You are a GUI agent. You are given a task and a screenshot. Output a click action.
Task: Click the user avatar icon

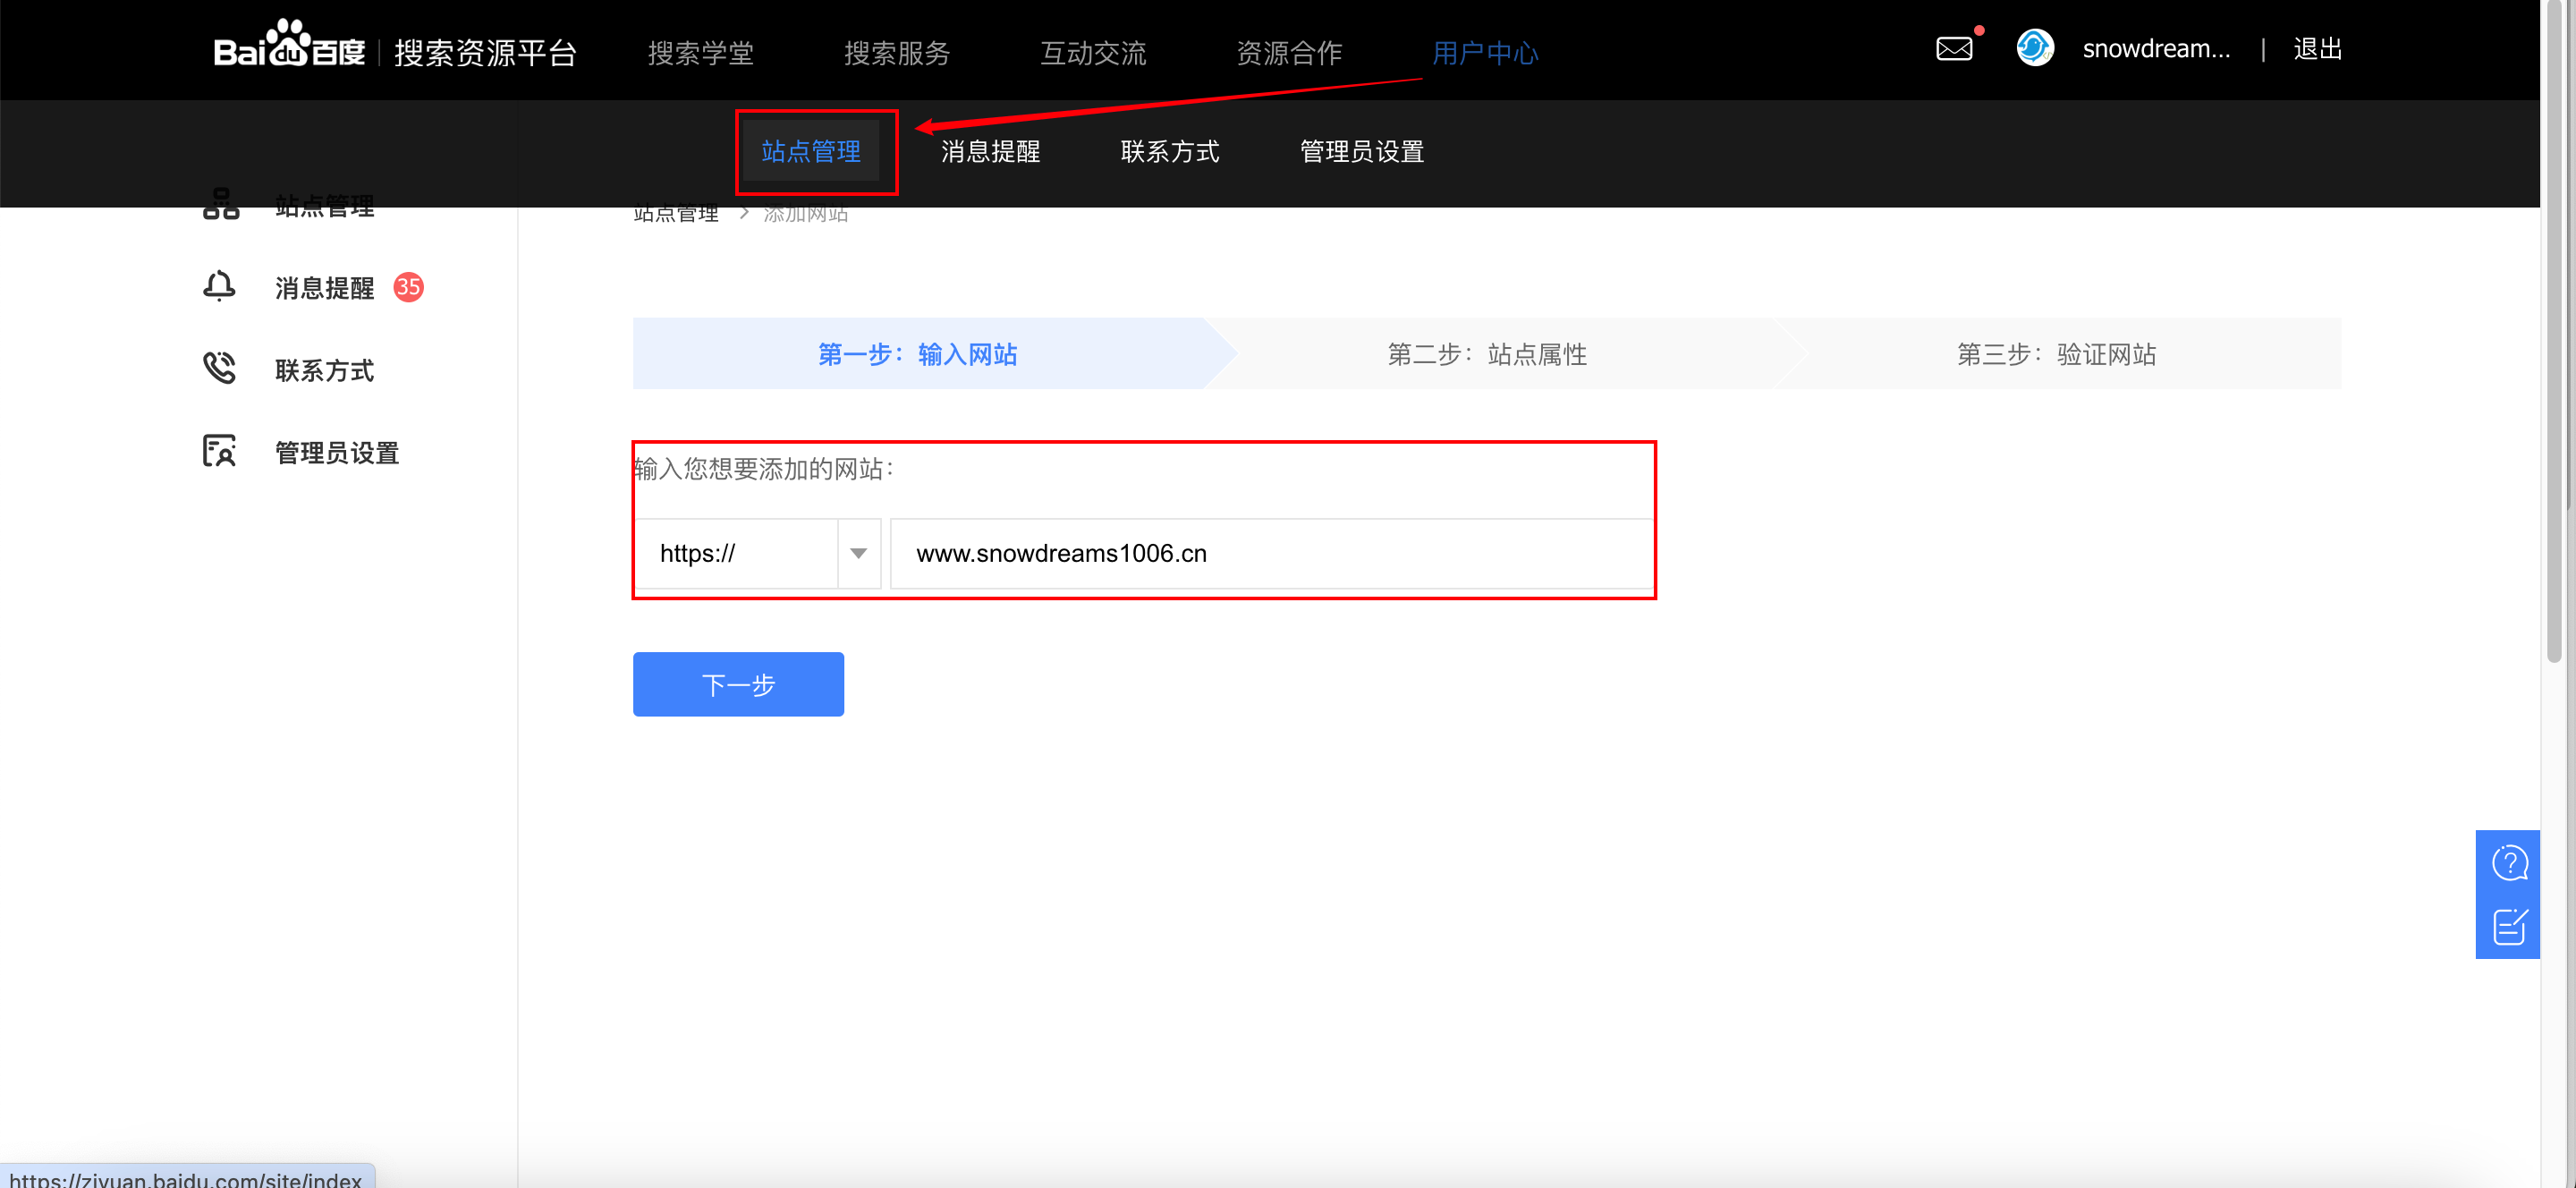(x=2034, y=48)
